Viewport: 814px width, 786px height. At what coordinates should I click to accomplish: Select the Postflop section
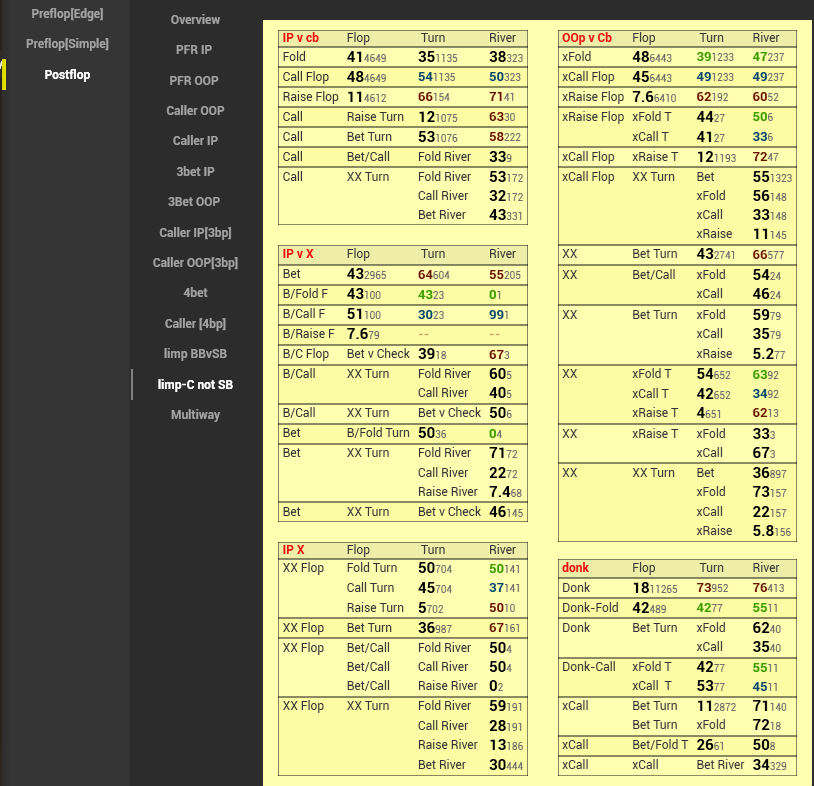[67, 75]
